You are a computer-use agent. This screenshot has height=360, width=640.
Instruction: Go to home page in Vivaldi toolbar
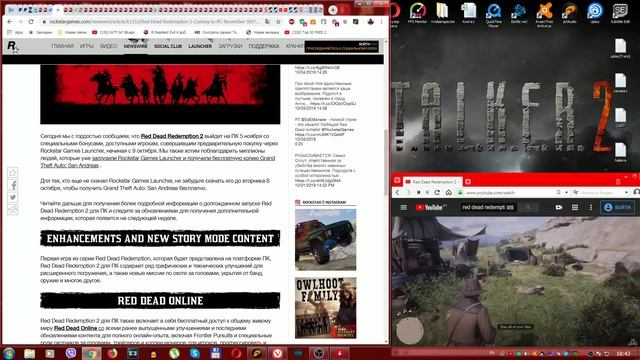click(448, 192)
